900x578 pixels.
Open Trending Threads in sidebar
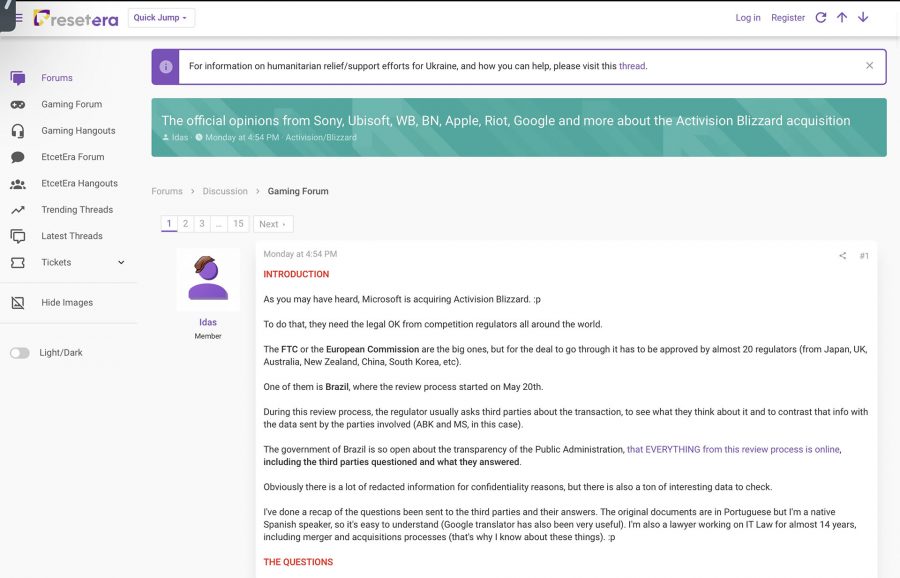click(77, 210)
